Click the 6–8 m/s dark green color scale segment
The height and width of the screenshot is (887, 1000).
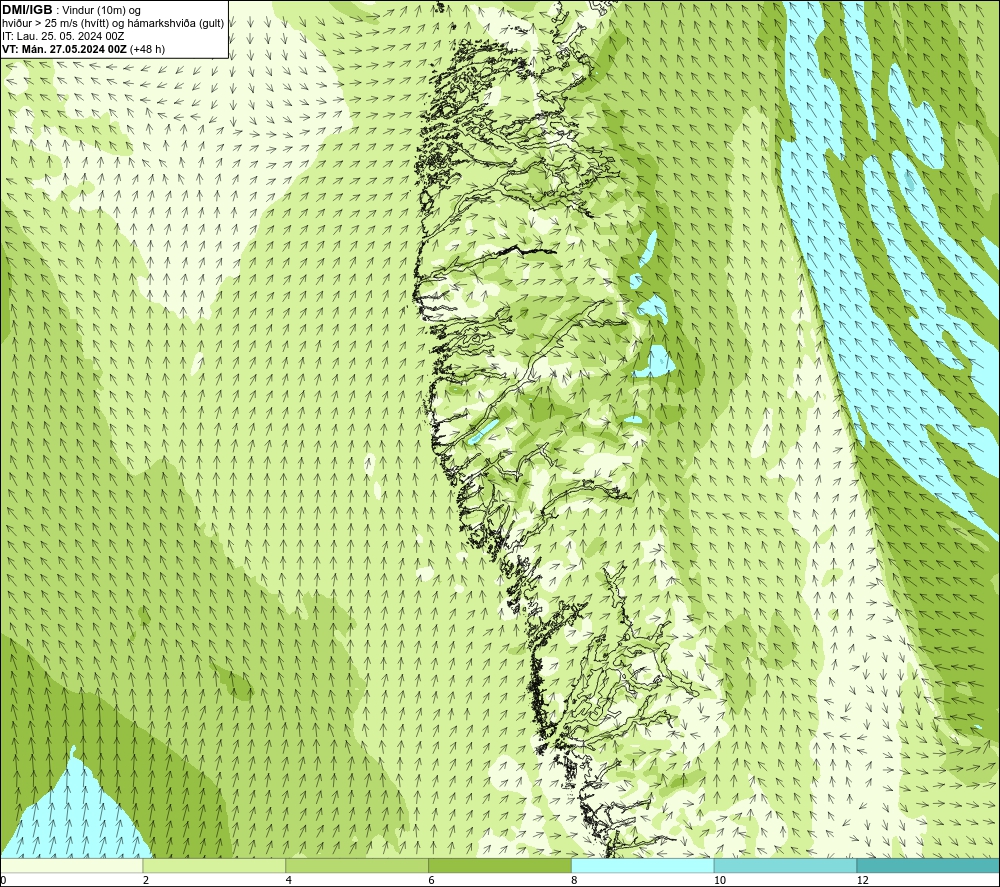pyautogui.click(x=500, y=865)
